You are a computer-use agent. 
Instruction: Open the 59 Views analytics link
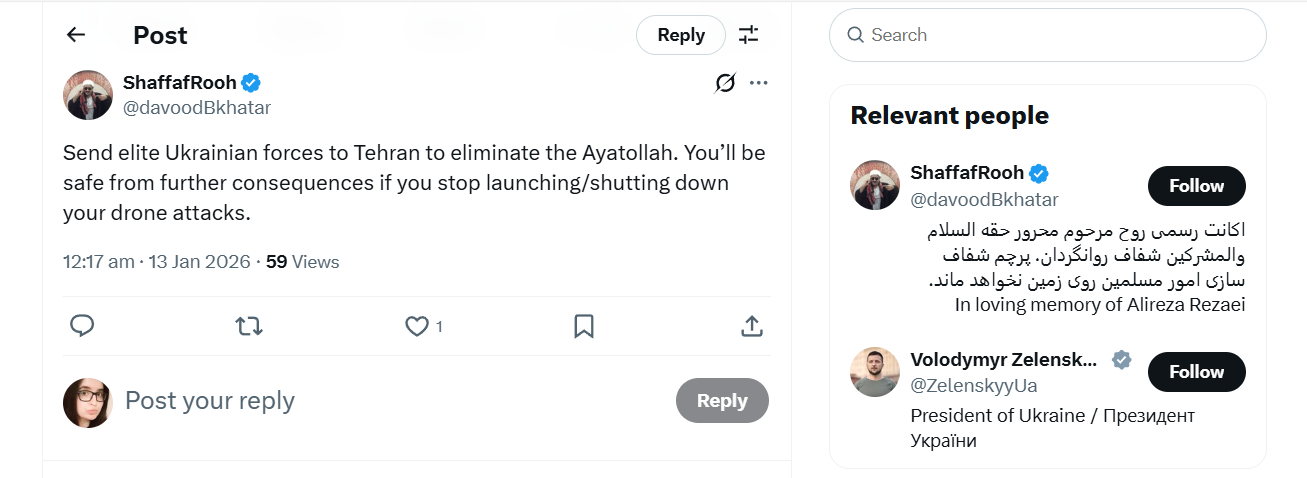coord(302,262)
